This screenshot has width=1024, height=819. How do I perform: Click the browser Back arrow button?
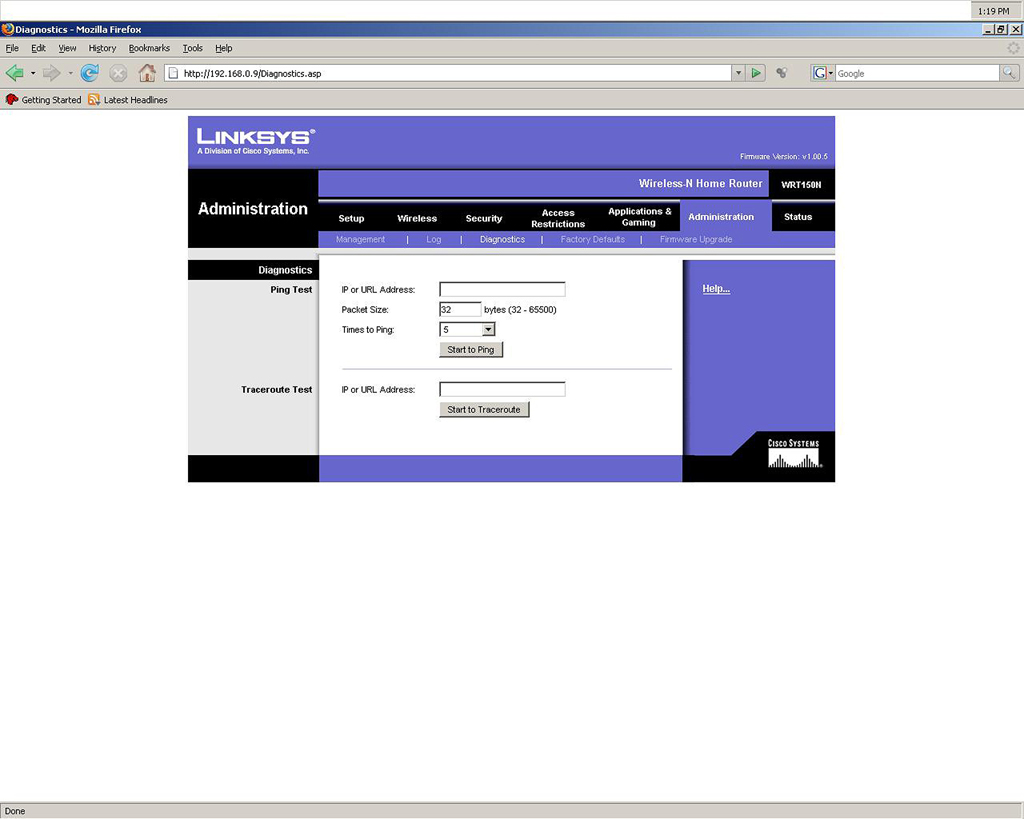tap(14, 73)
